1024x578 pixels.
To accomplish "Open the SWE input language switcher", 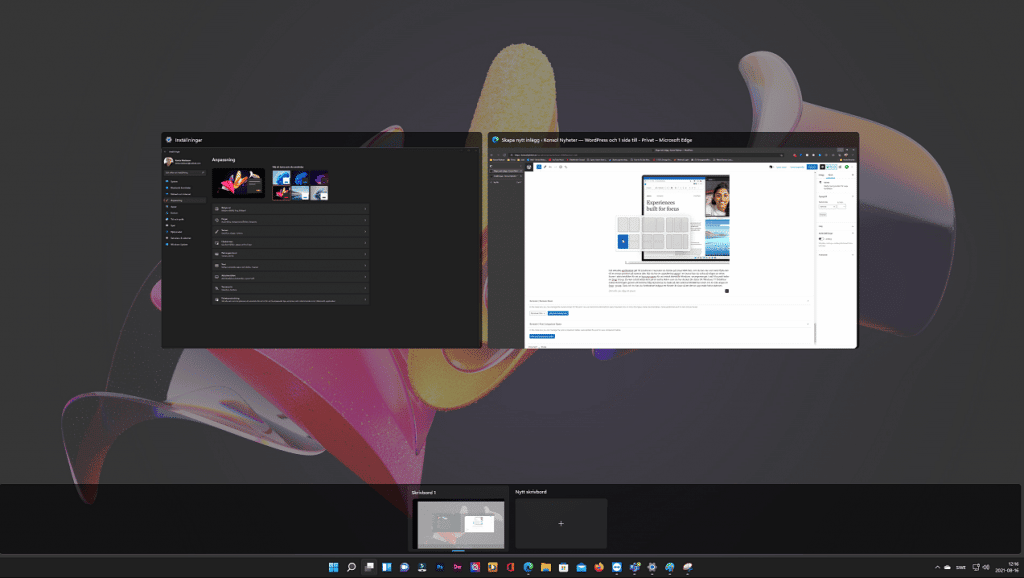I will (961, 567).
